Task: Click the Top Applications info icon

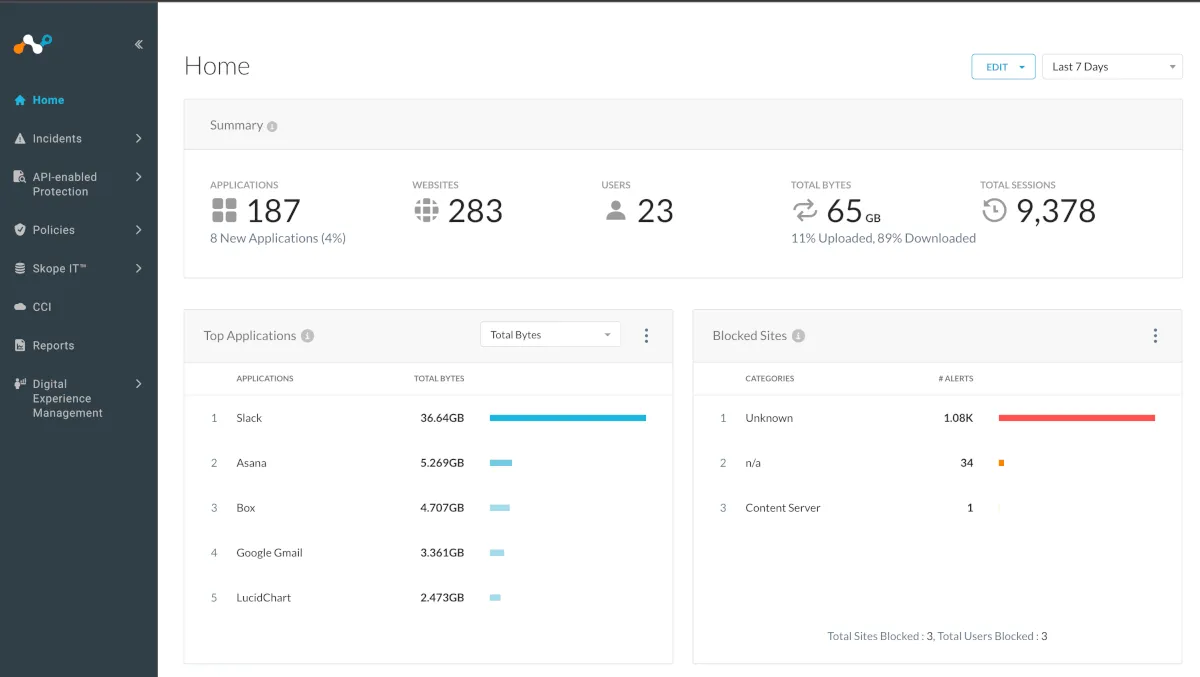Action: pyautogui.click(x=308, y=336)
